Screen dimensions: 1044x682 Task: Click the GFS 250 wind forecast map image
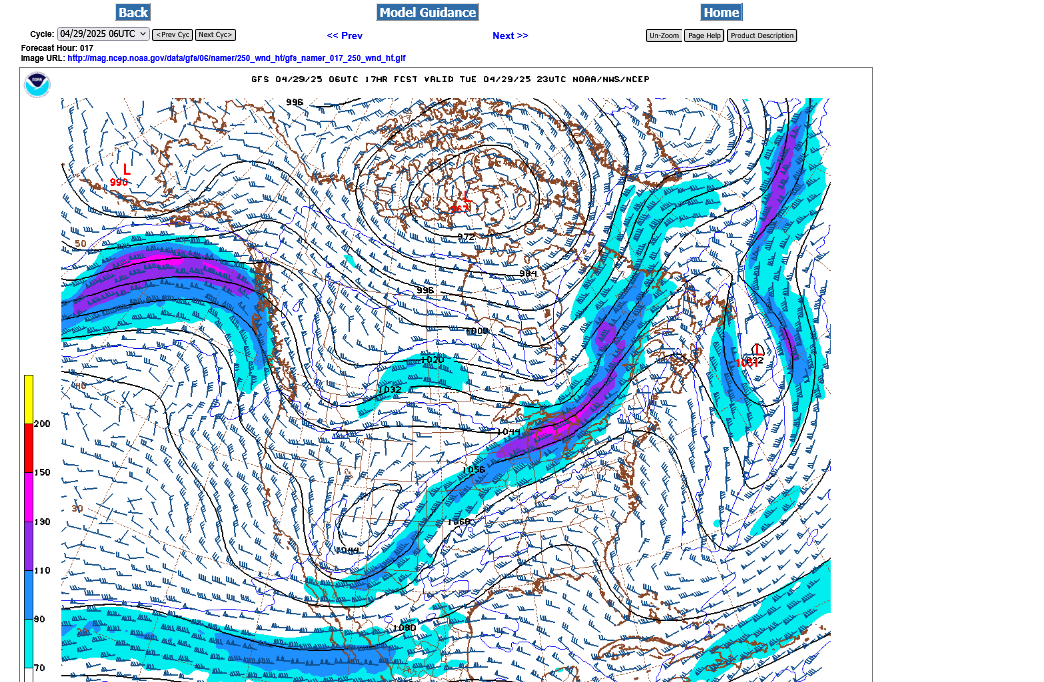(445, 374)
